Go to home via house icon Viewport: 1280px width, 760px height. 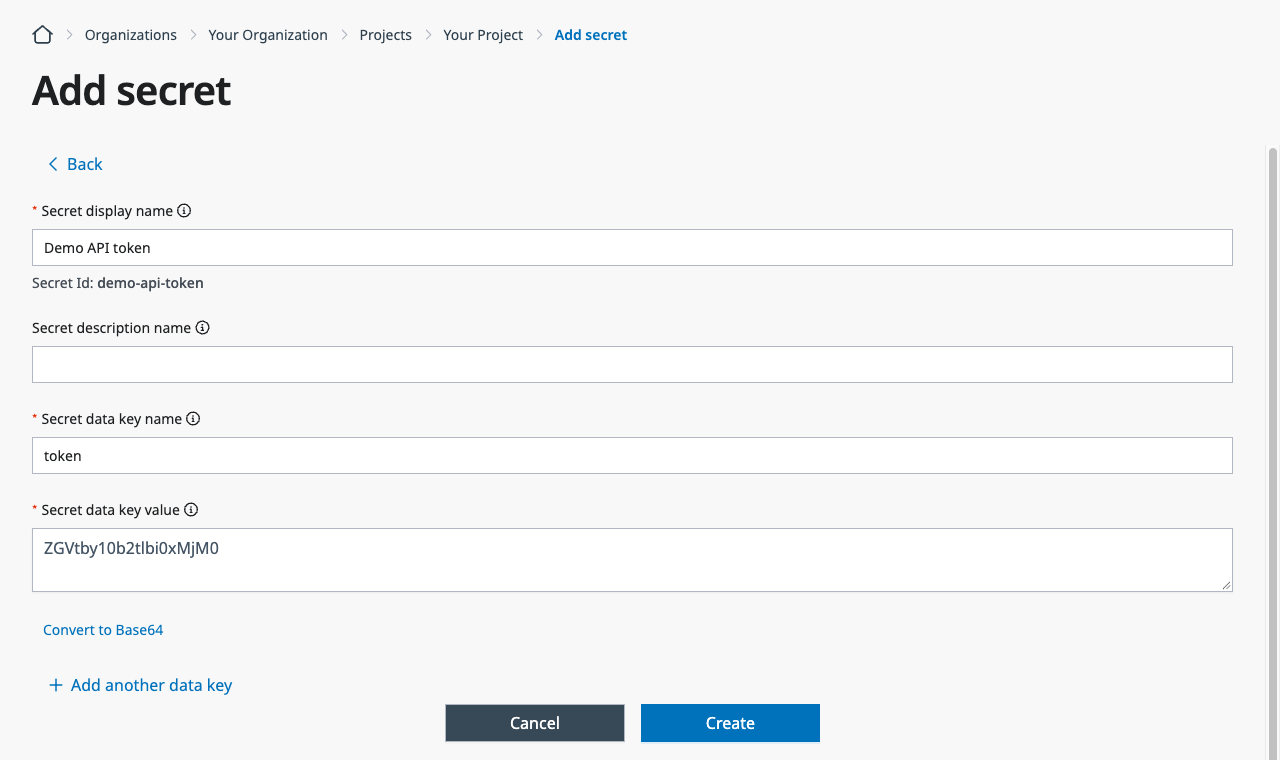point(42,35)
